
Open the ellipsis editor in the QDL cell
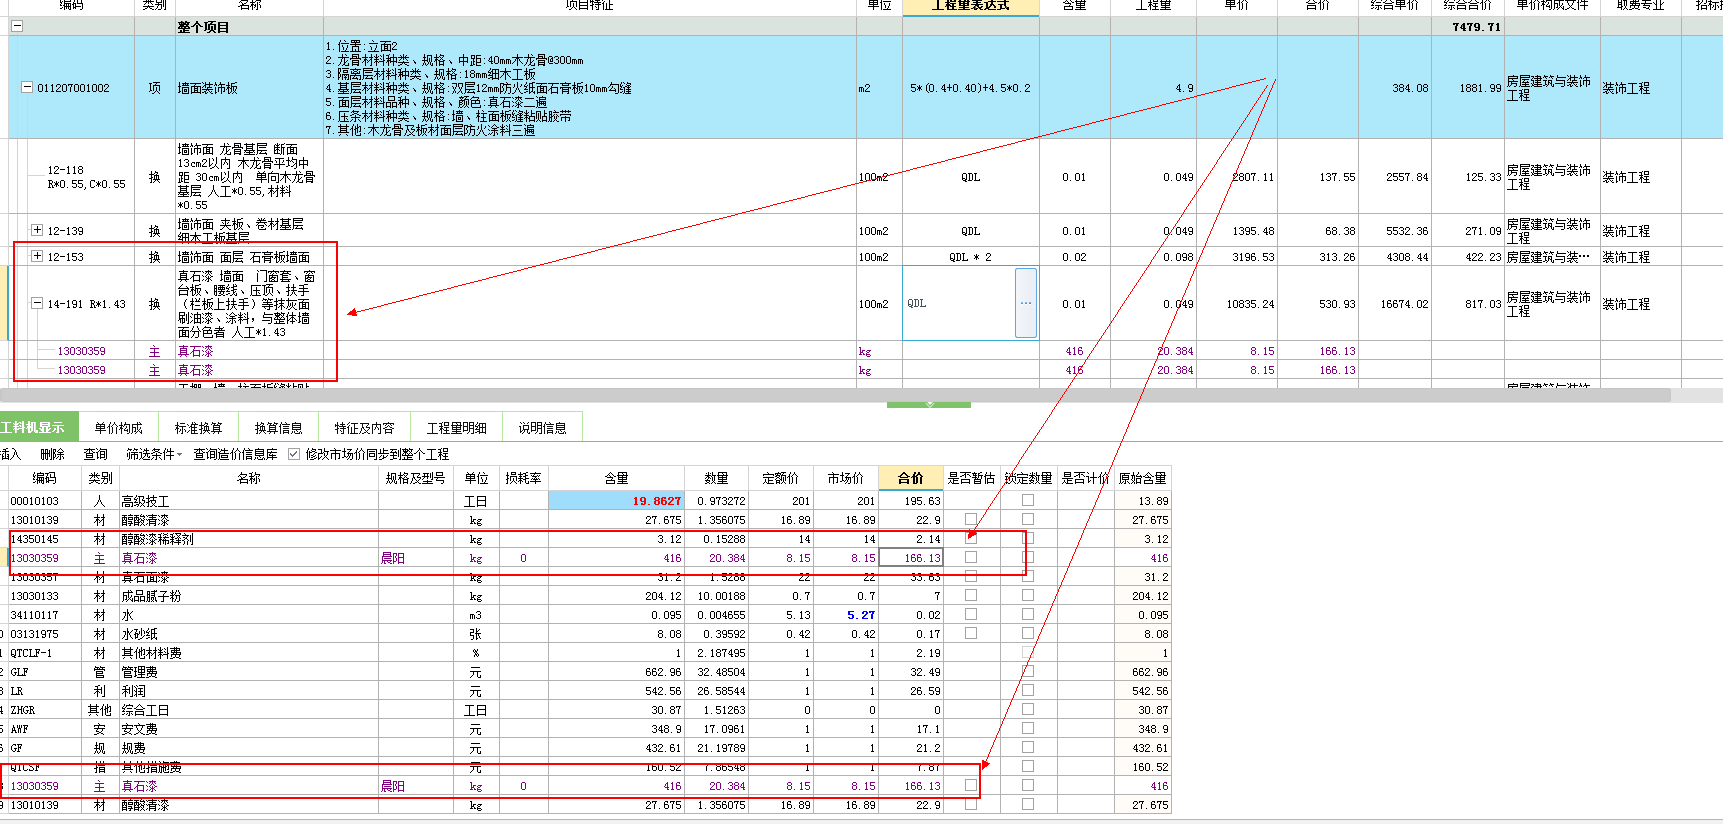(x=1026, y=303)
